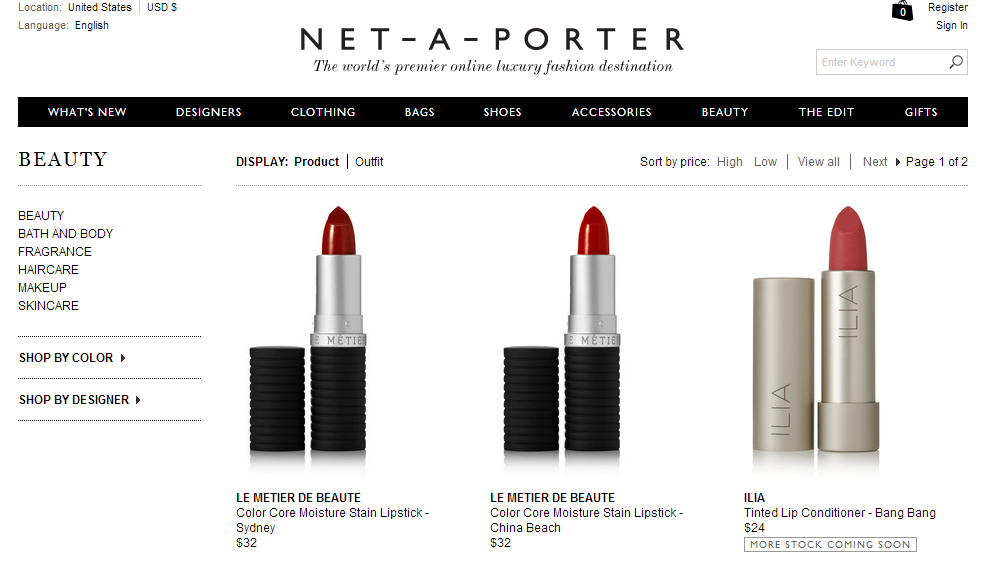Open The Edit navigation menu
Screen dimensions: 1007x570
826,112
